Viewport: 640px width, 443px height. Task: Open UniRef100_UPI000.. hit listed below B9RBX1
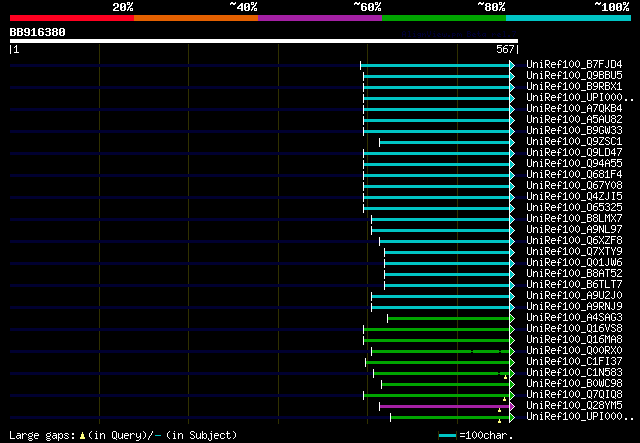pyautogui.click(x=580, y=98)
